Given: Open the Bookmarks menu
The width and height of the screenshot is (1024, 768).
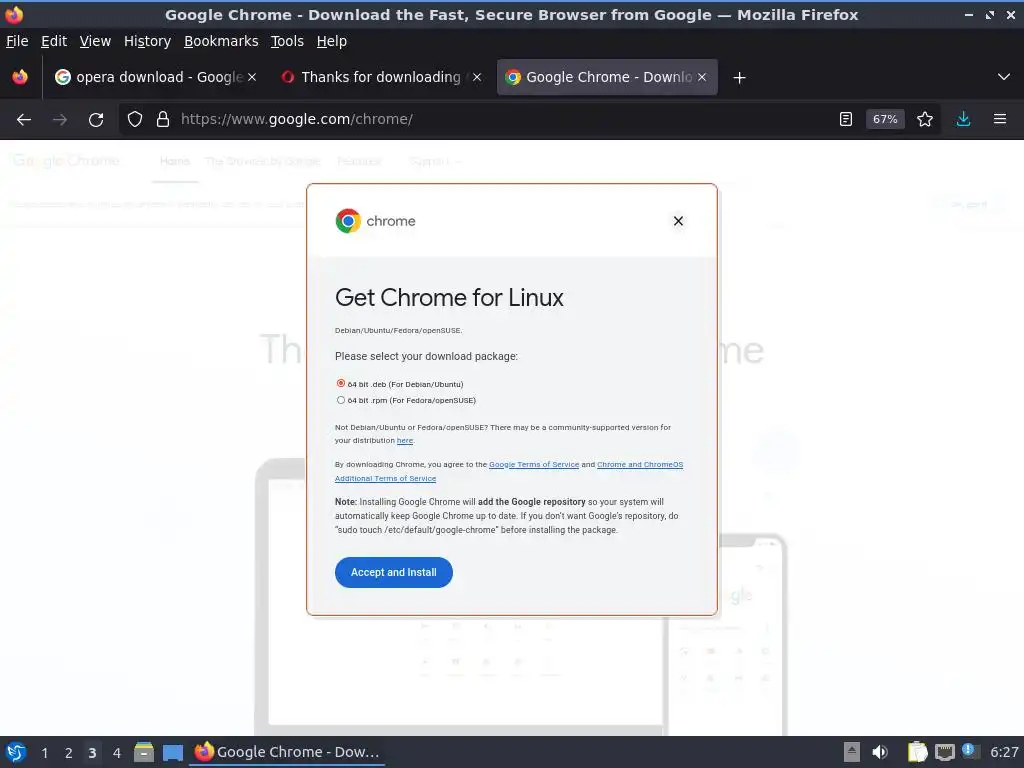Looking at the screenshot, I should coord(221,41).
